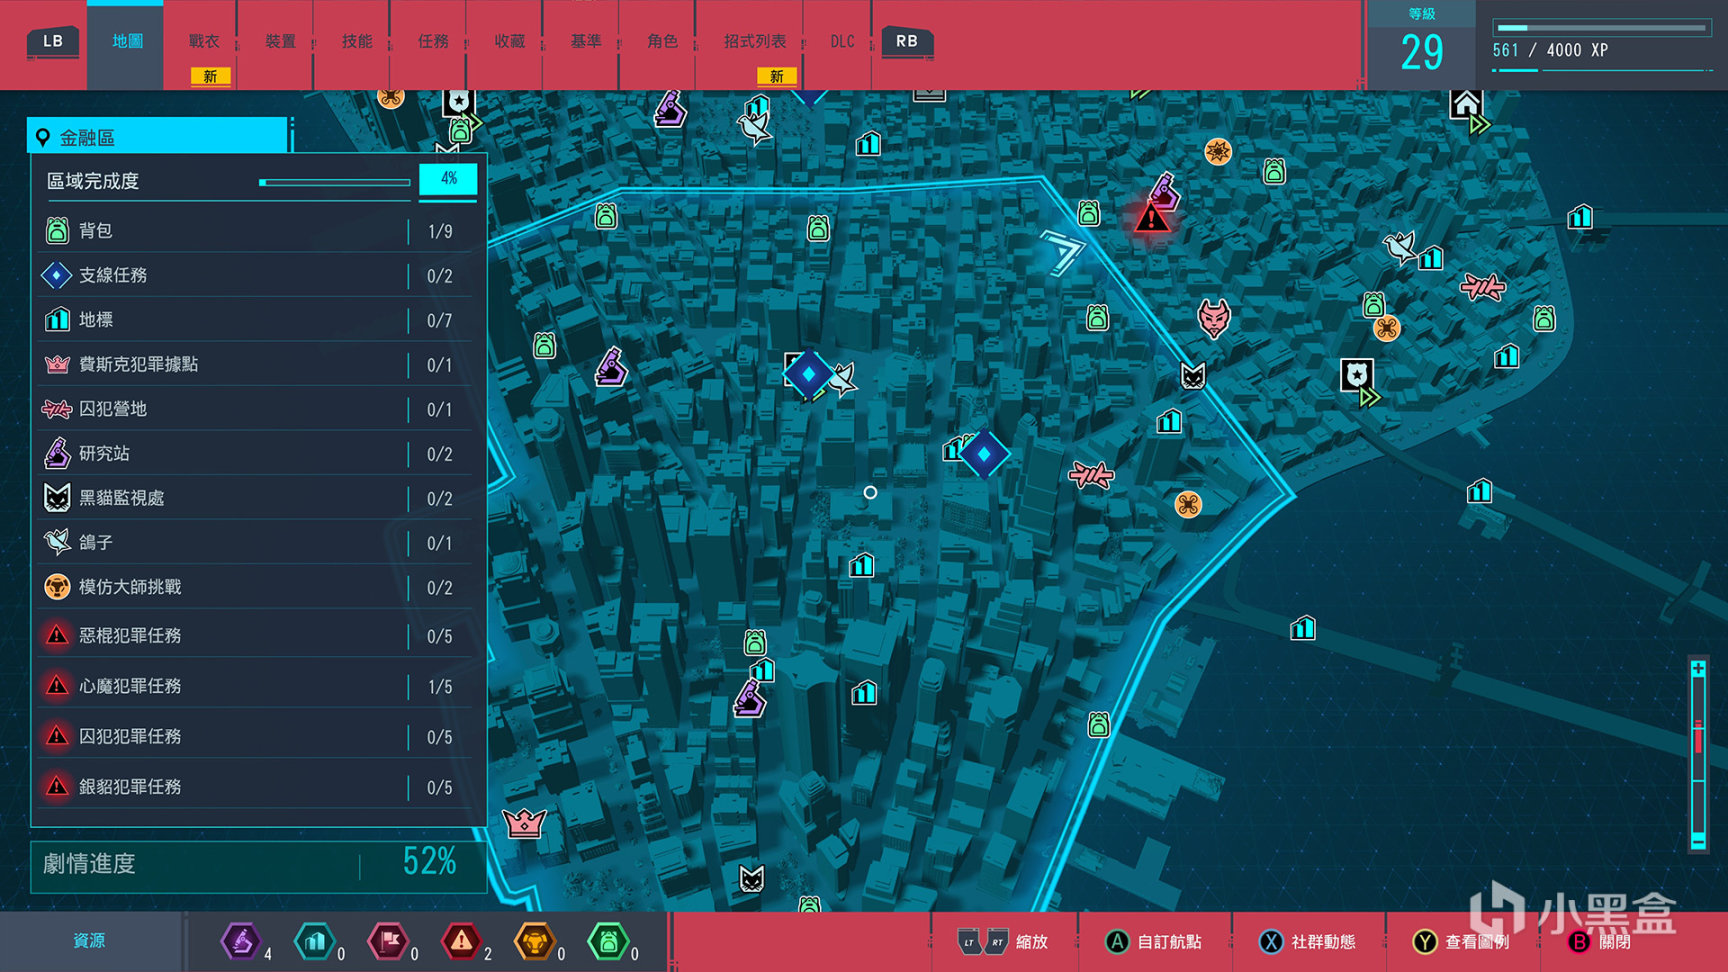The image size is (1728, 972).
Task: Click the cat icon in the 黑貓監視處 row
Action: [x=57, y=498]
